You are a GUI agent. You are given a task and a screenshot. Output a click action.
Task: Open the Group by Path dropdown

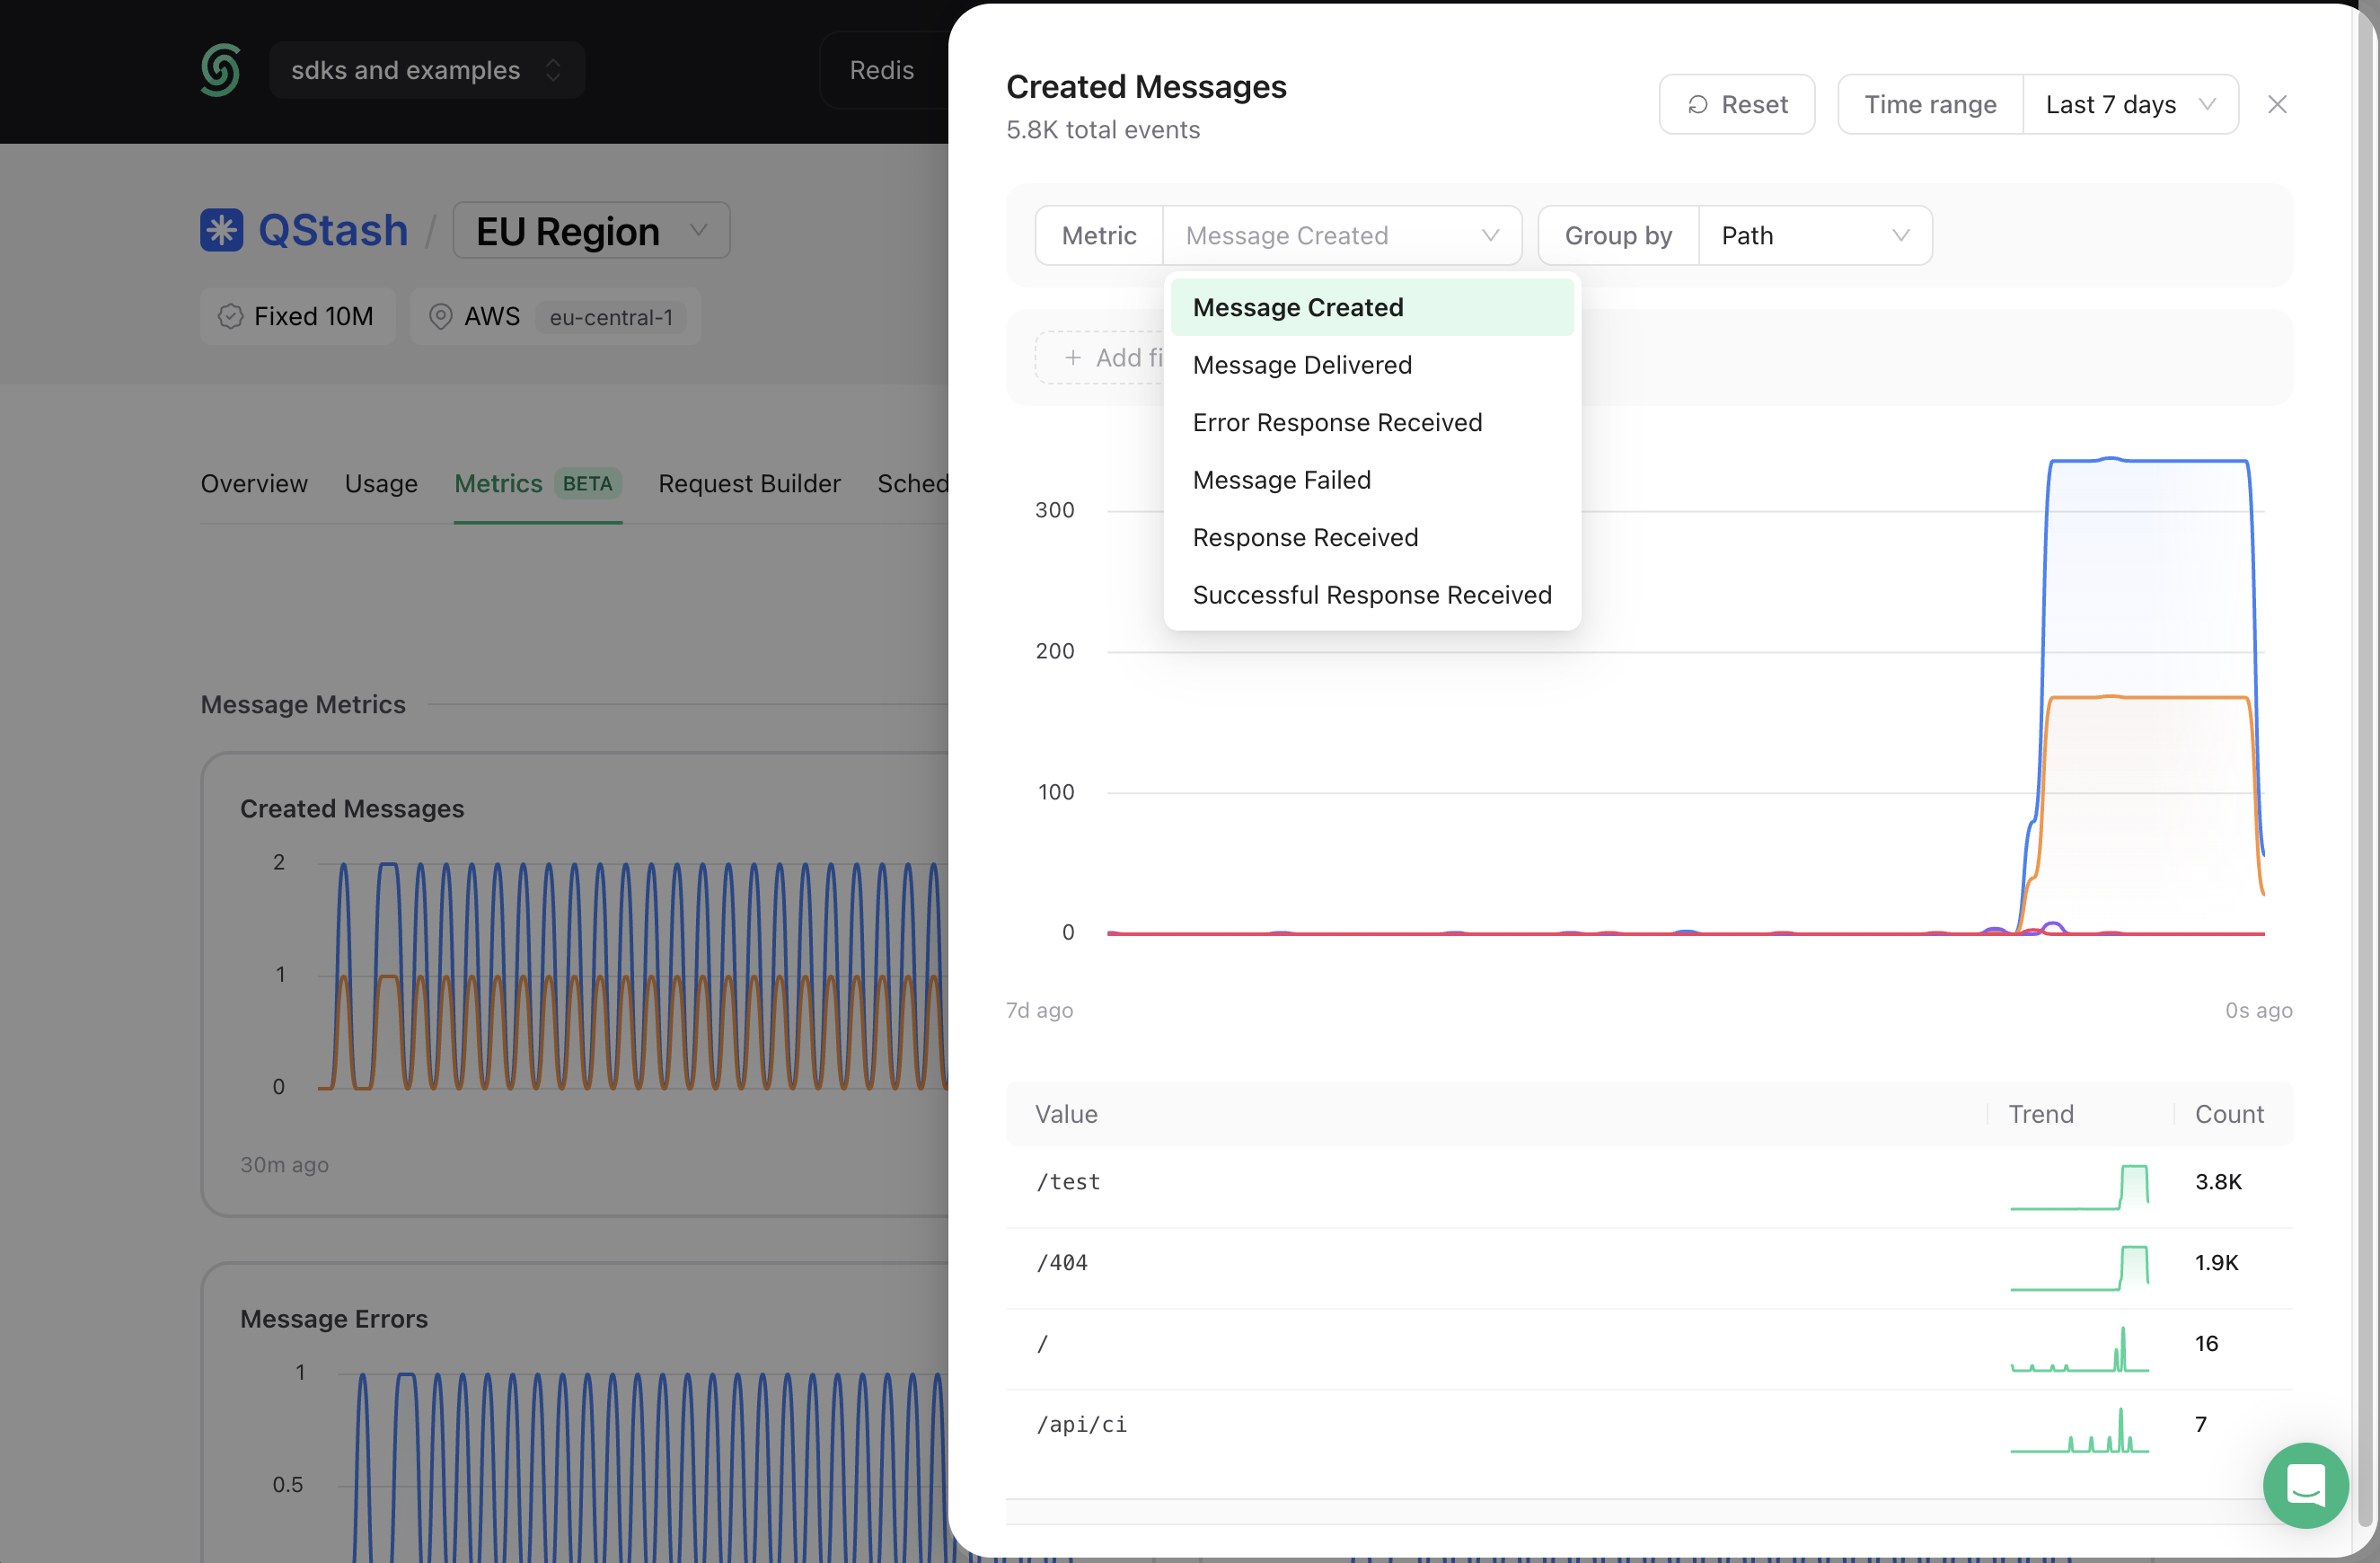(1814, 236)
